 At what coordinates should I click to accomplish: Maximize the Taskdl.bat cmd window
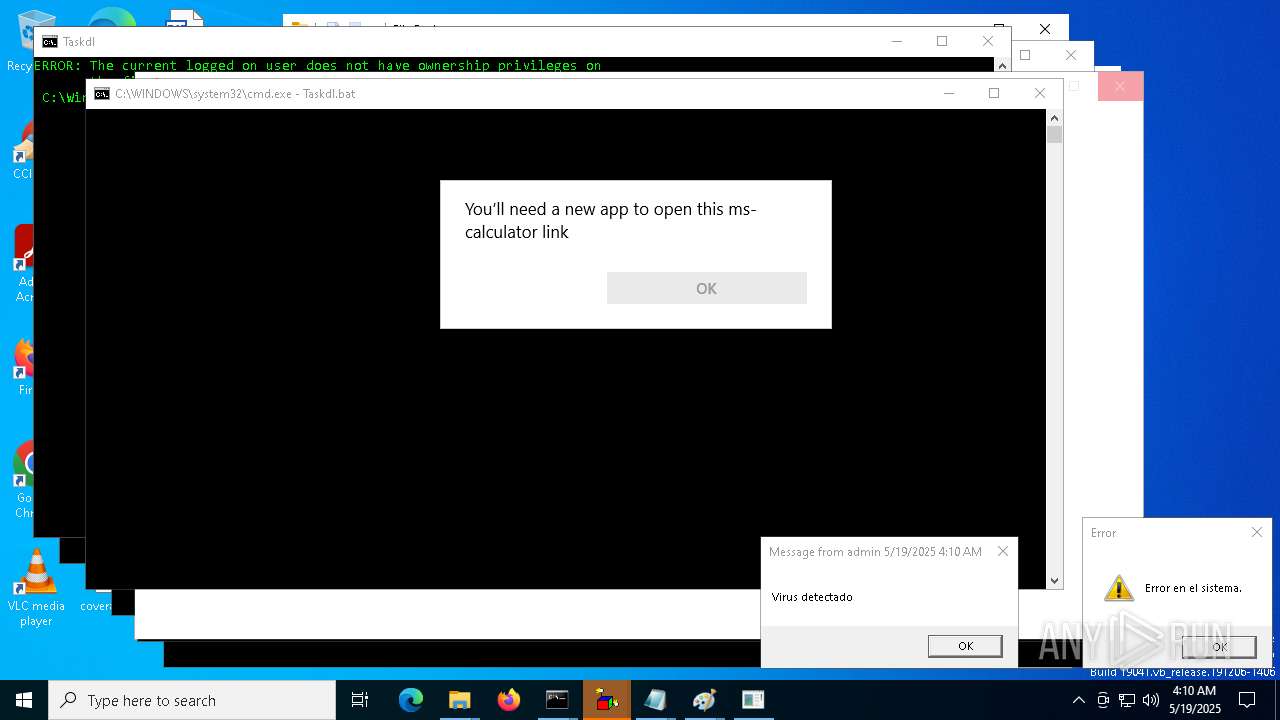(x=994, y=93)
